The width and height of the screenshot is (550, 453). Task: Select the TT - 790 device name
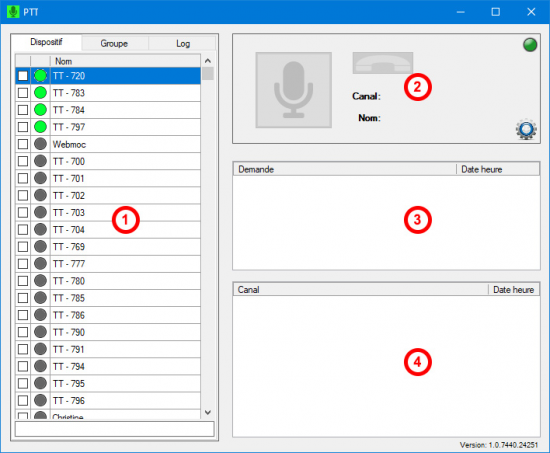69,332
